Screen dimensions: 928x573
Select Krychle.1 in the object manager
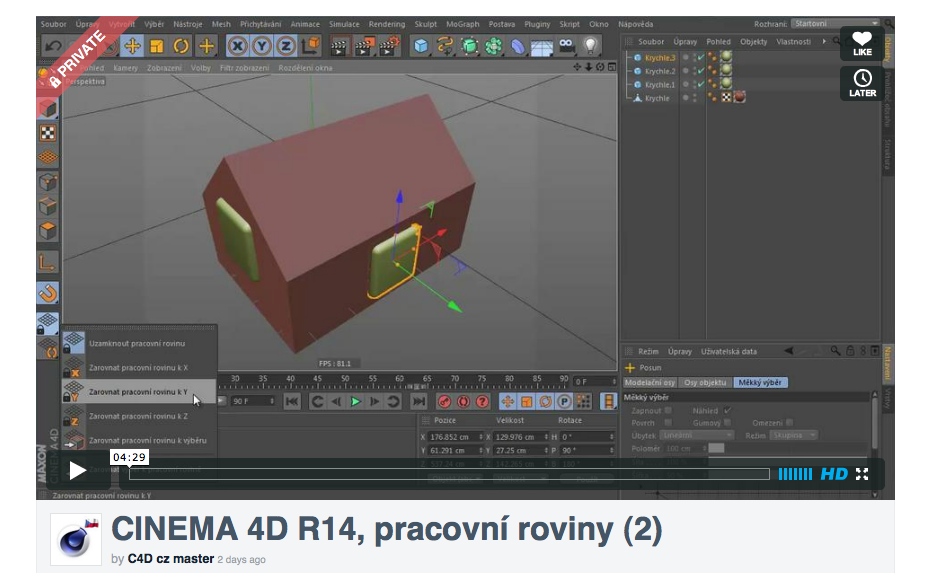pyautogui.click(x=660, y=85)
